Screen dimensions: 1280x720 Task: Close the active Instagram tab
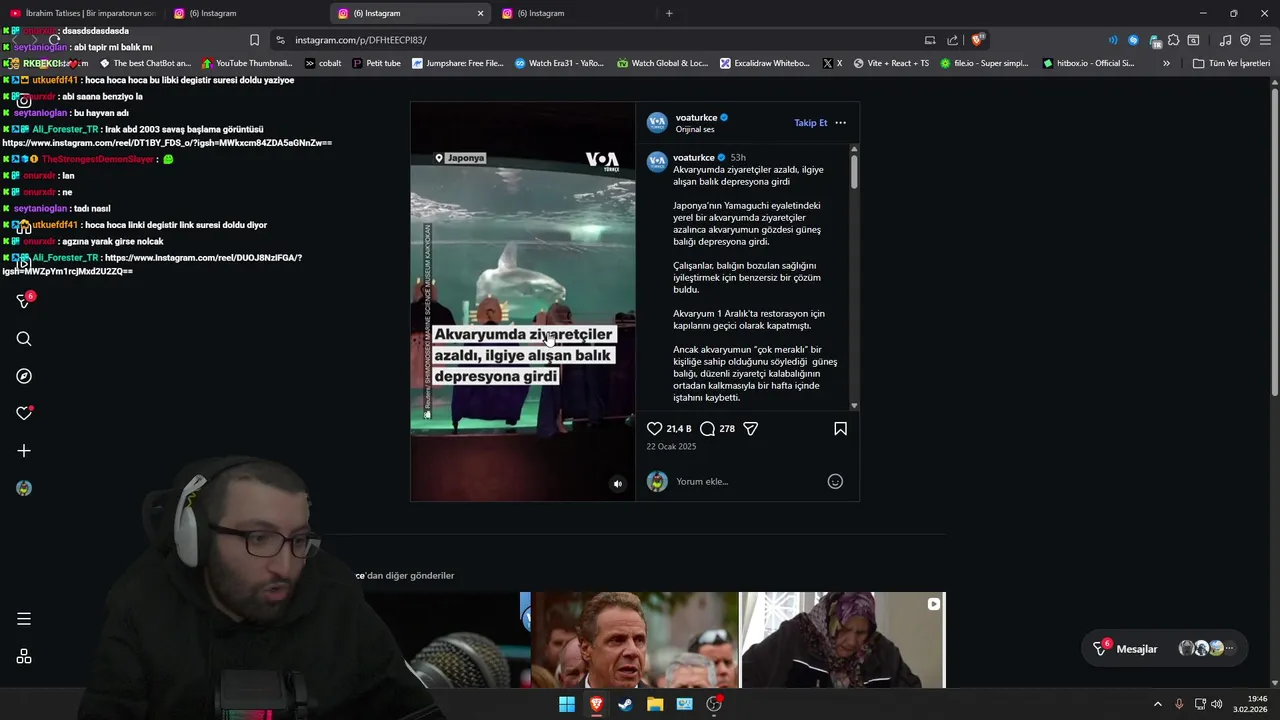coord(480,13)
